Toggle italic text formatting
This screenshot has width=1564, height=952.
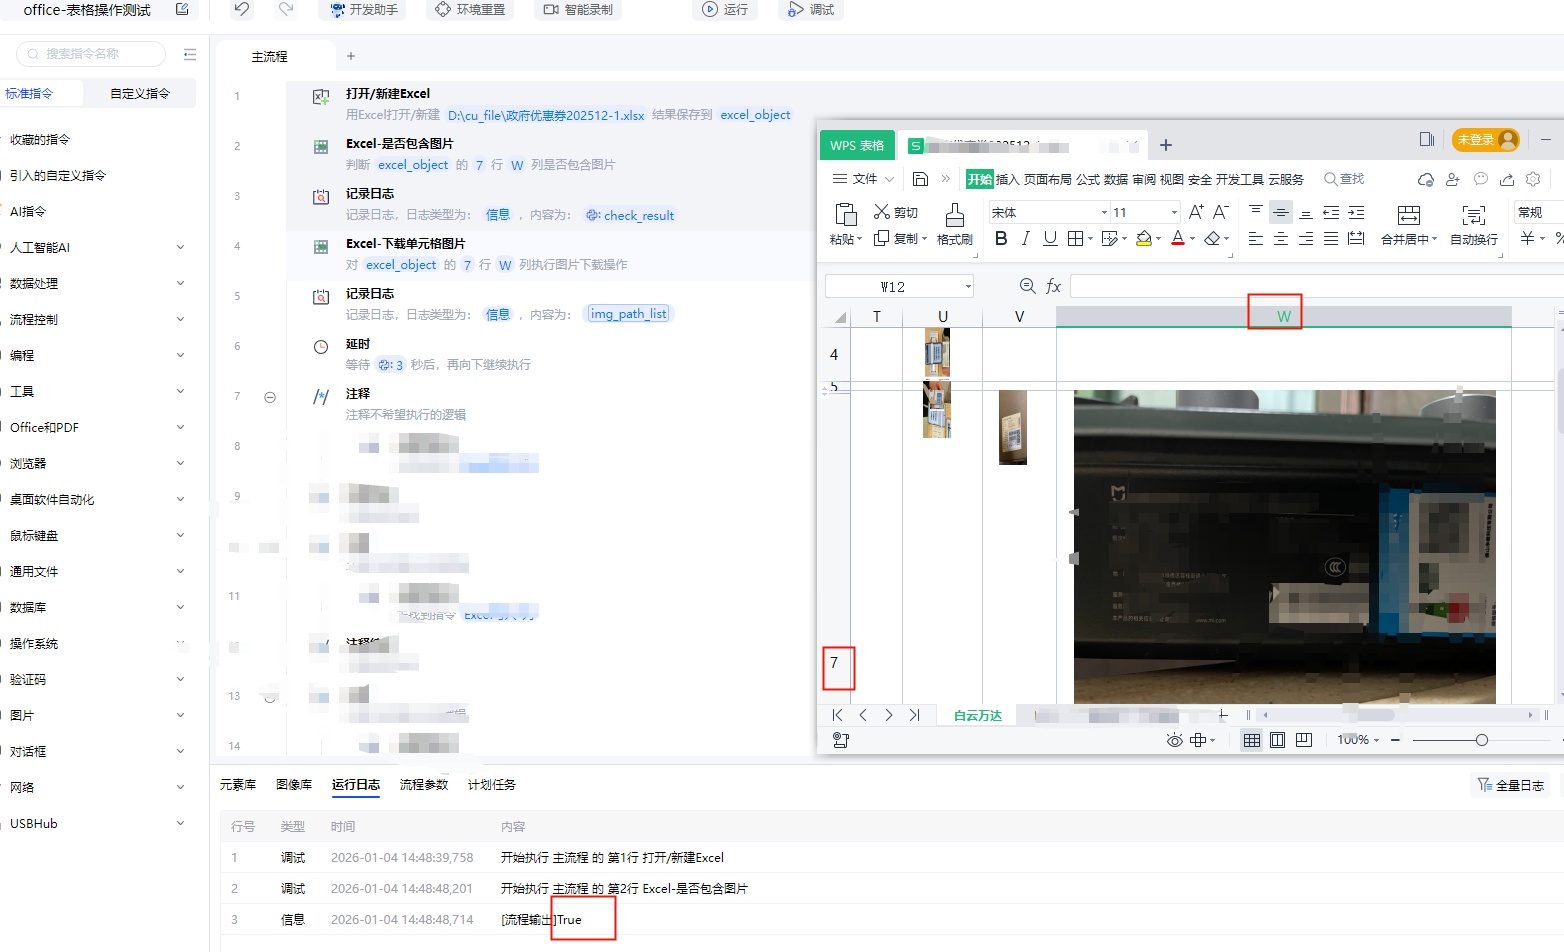(1025, 238)
